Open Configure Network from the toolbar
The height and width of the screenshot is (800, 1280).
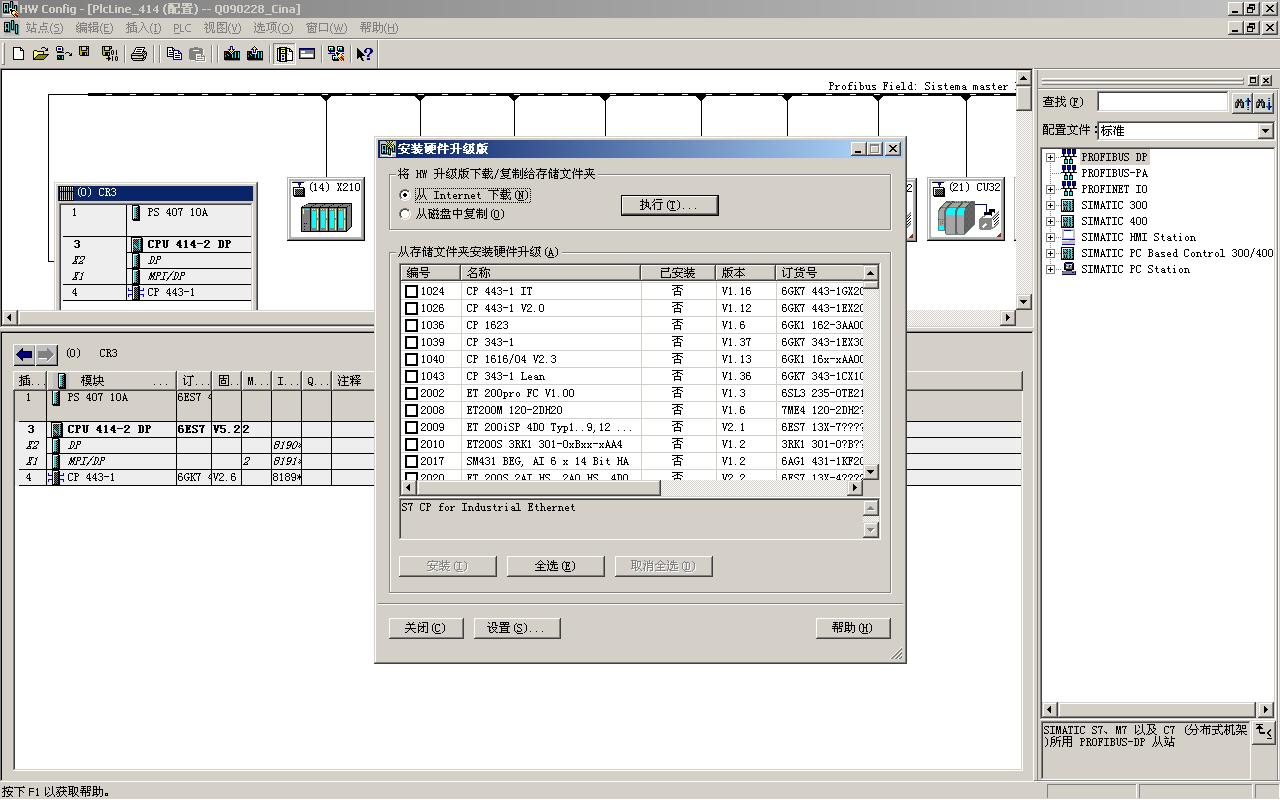coord(336,54)
